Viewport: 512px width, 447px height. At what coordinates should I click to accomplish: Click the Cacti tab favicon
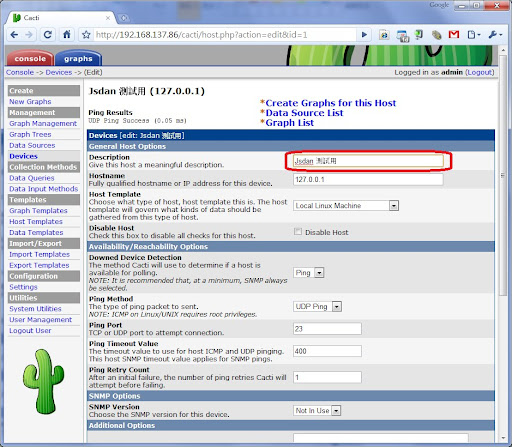16,18
